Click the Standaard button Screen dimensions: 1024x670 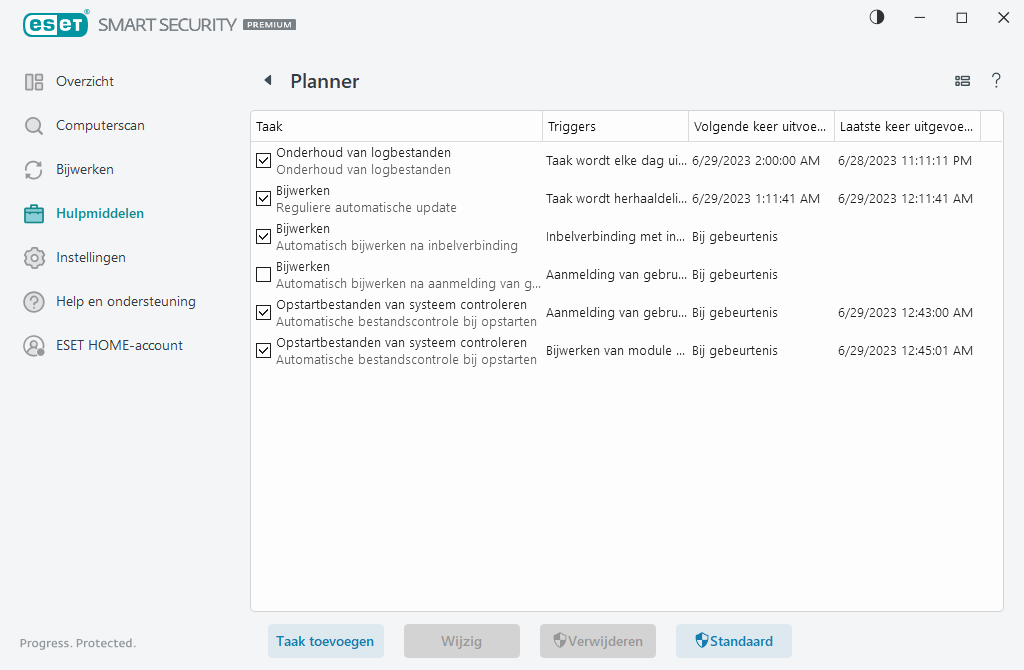733,641
